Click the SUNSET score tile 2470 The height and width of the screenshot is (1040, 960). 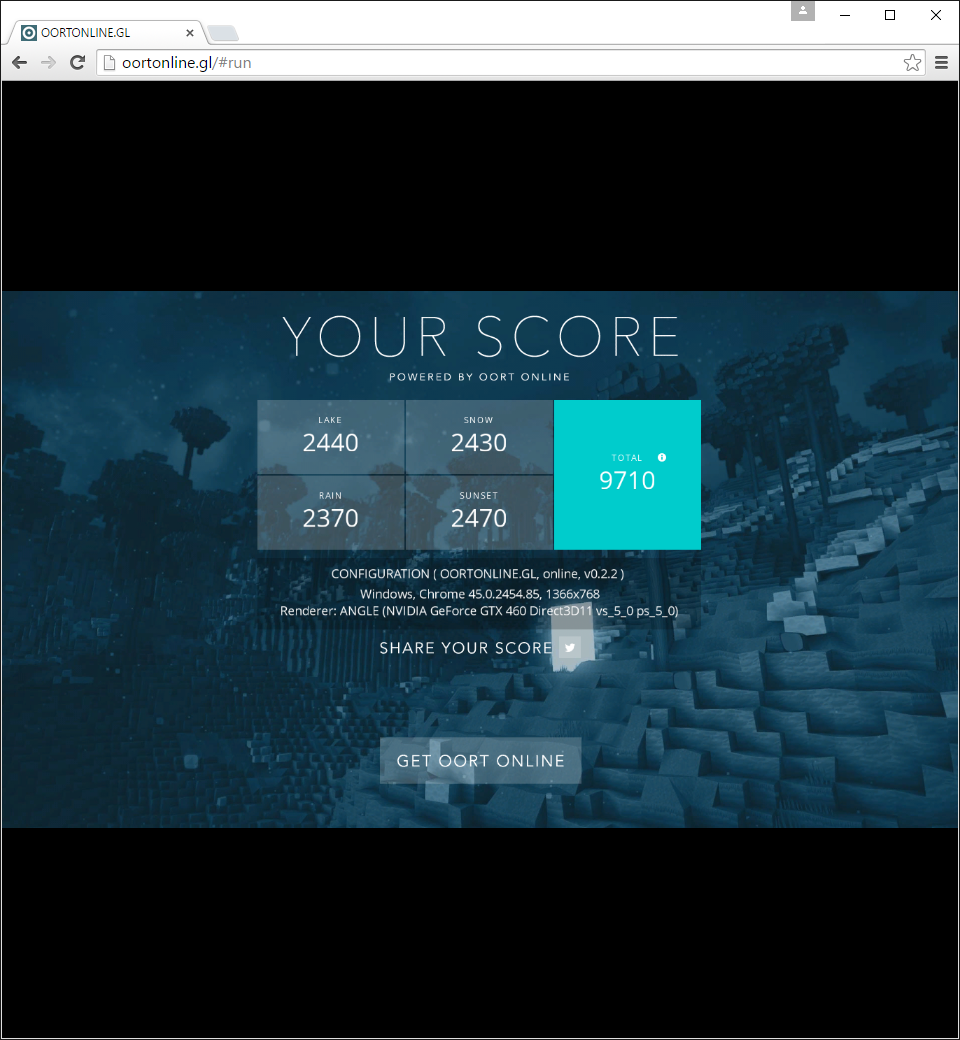(479, 512)
